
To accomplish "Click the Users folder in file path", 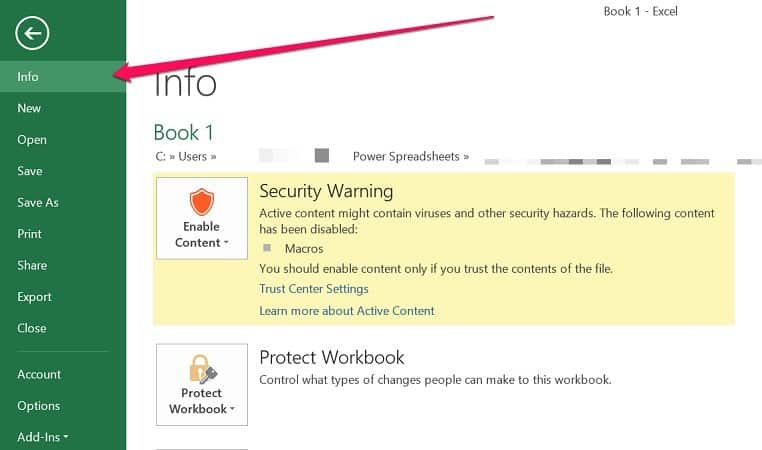I will [x=194, y=156].
